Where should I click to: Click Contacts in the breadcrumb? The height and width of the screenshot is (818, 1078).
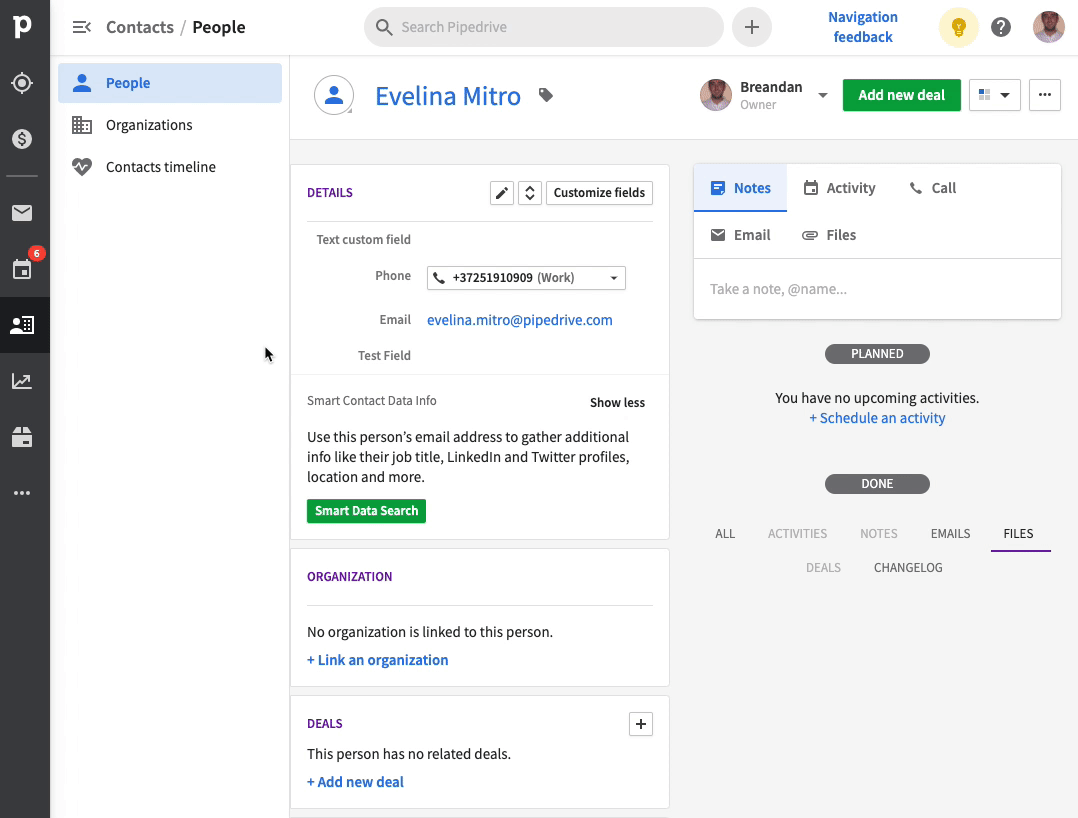(x=140, y=27)
